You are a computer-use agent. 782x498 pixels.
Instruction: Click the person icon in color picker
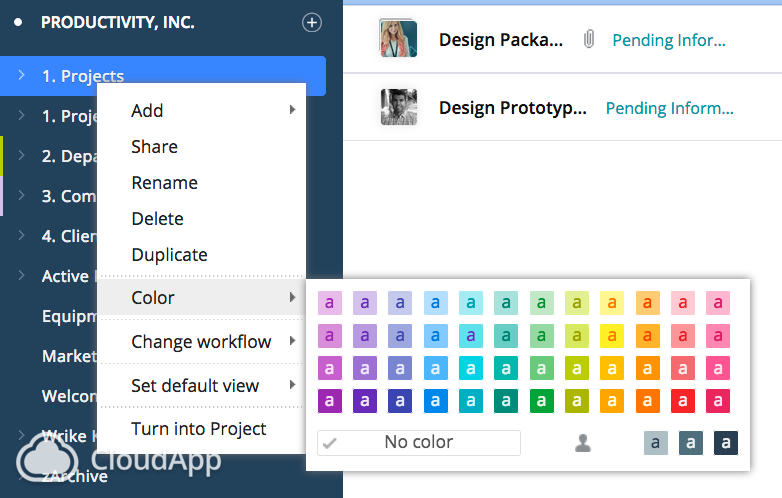coord(583,443)
